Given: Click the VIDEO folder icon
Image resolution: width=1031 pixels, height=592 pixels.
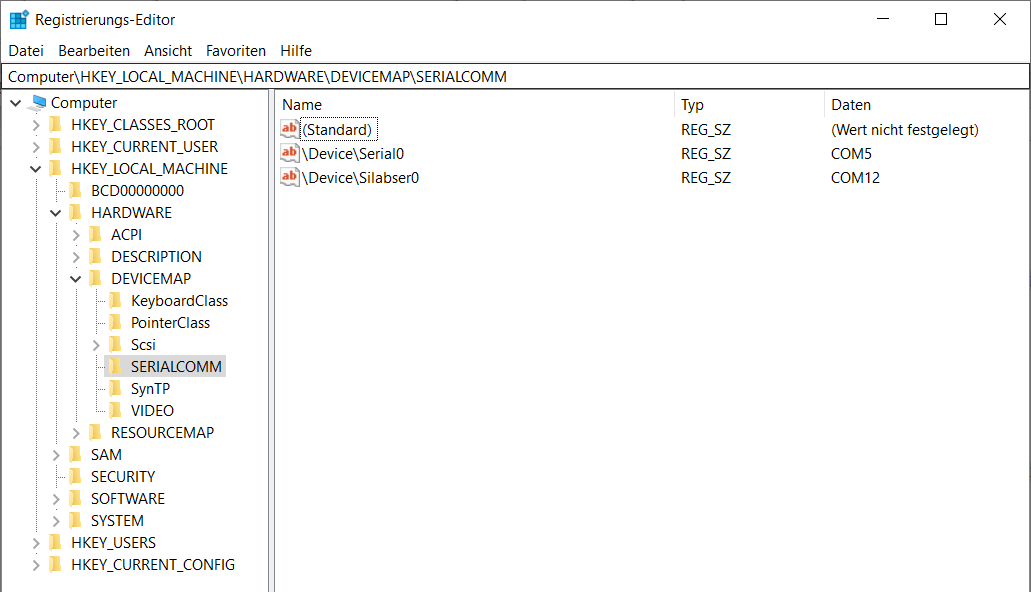Looking at the screenshot, I should [115, 410].
